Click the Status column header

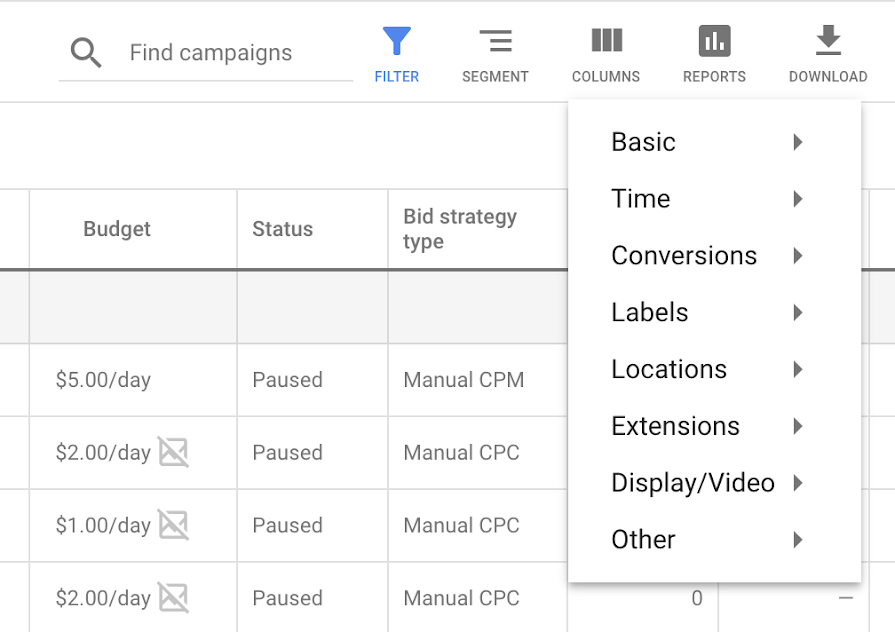click(x=282, y=229)
